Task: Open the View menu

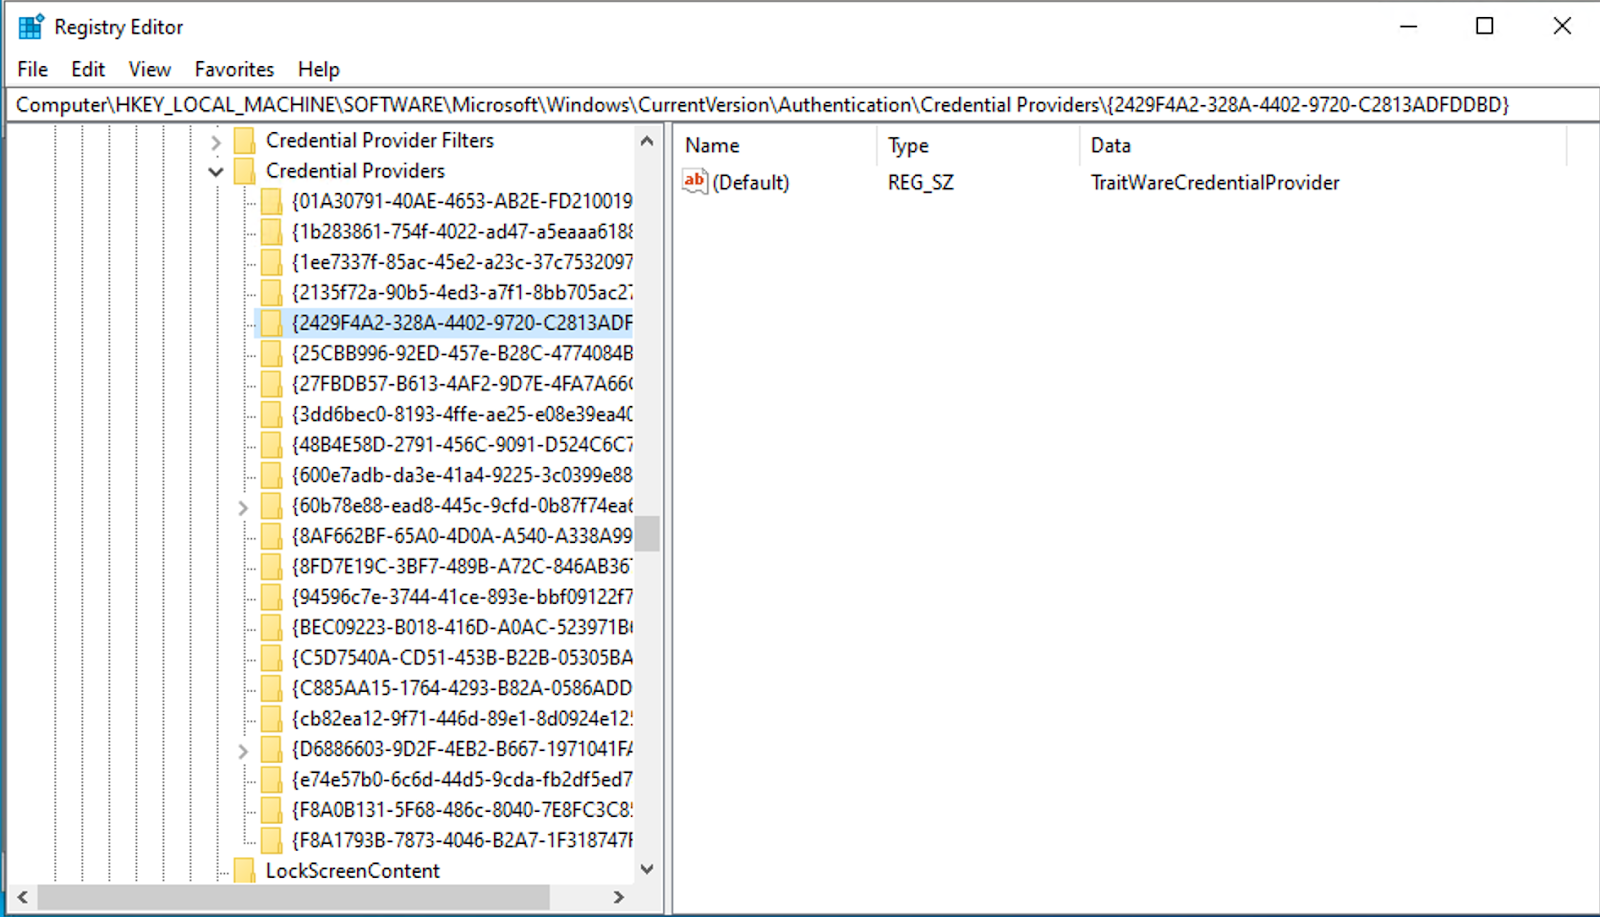Action: click(x=150, y=69)
